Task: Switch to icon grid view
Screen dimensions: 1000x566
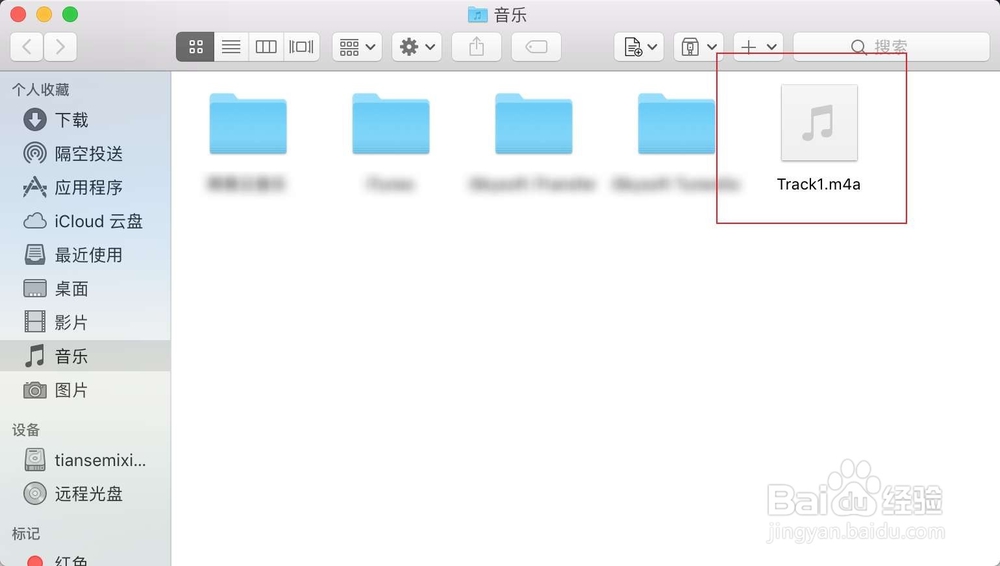Action: [195, 47]
